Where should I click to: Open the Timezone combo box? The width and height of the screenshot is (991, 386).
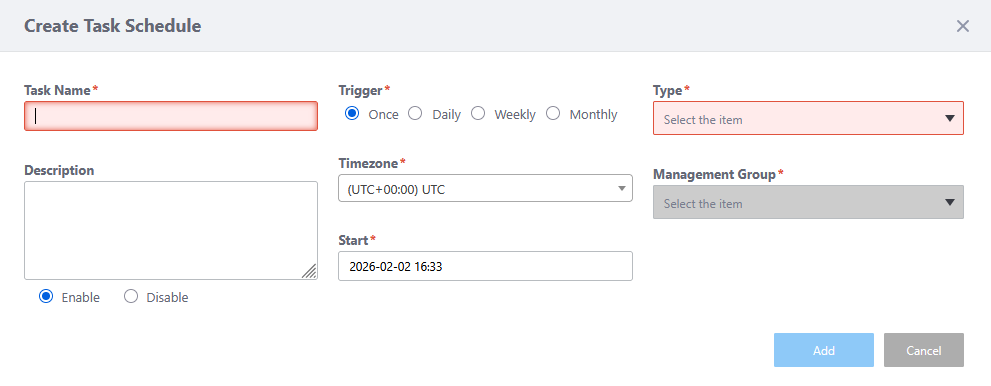[485, 188]
